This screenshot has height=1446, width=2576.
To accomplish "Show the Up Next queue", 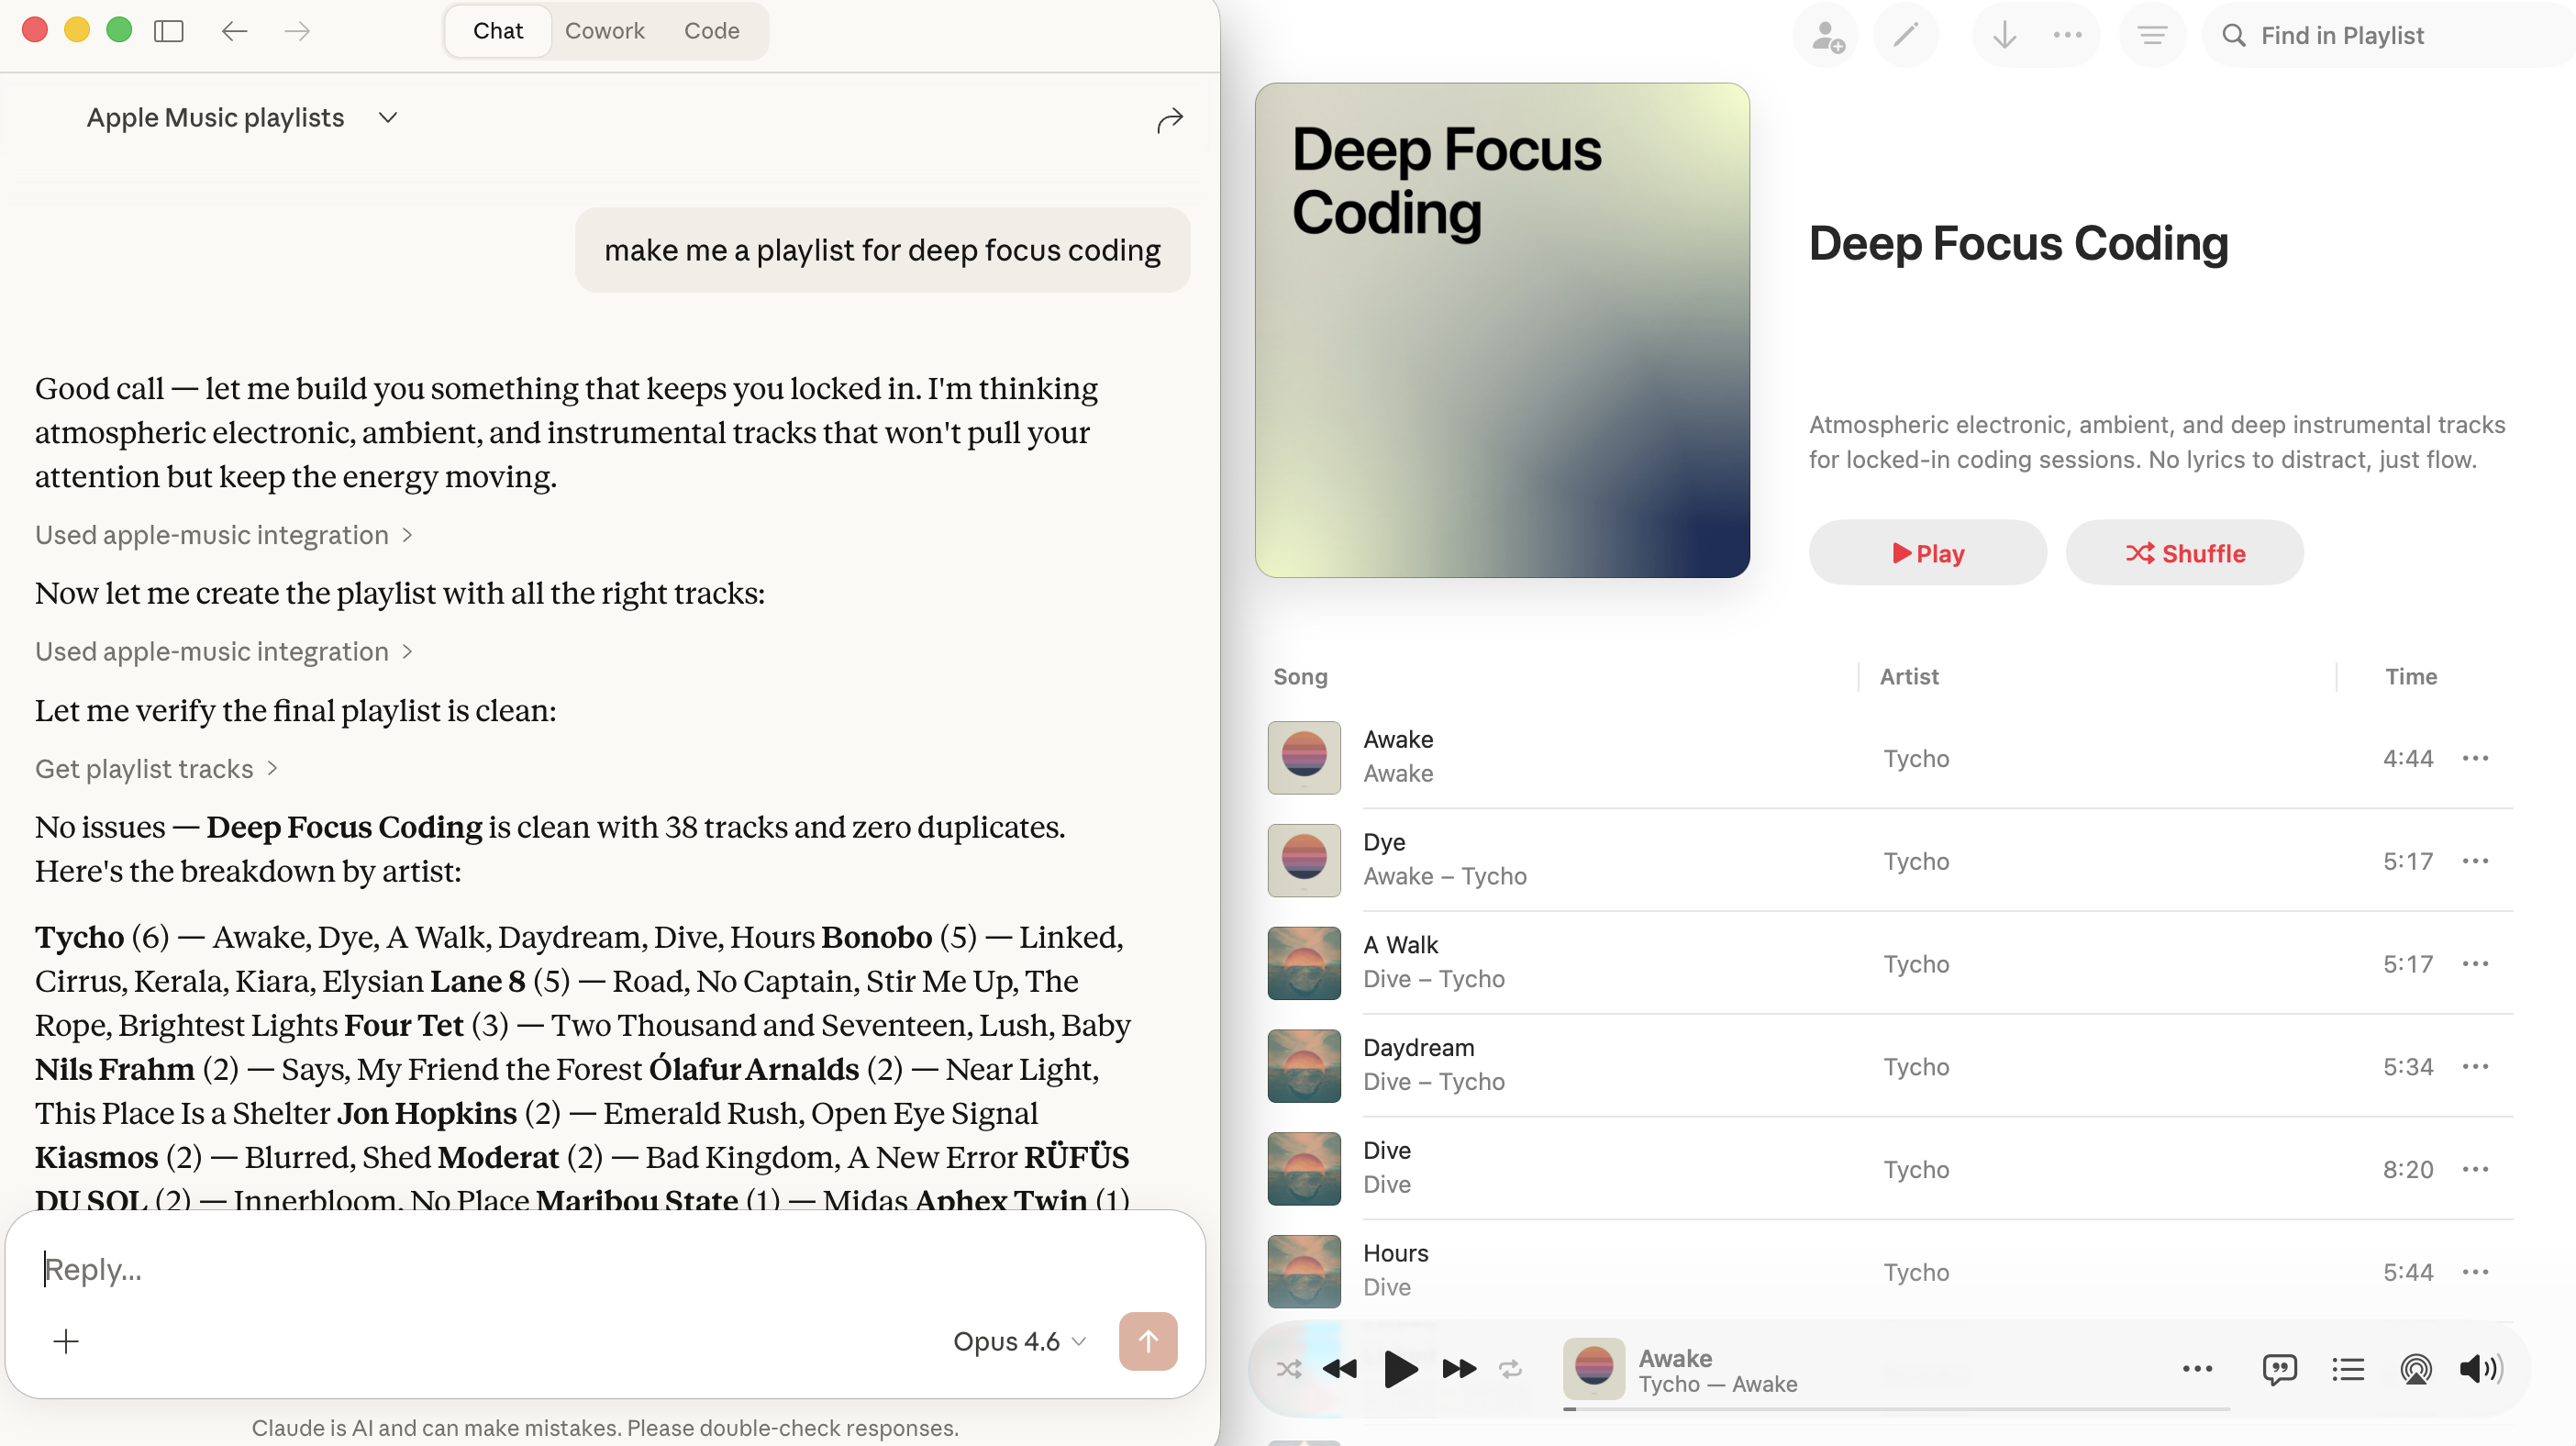I will pos(2348,1369).
